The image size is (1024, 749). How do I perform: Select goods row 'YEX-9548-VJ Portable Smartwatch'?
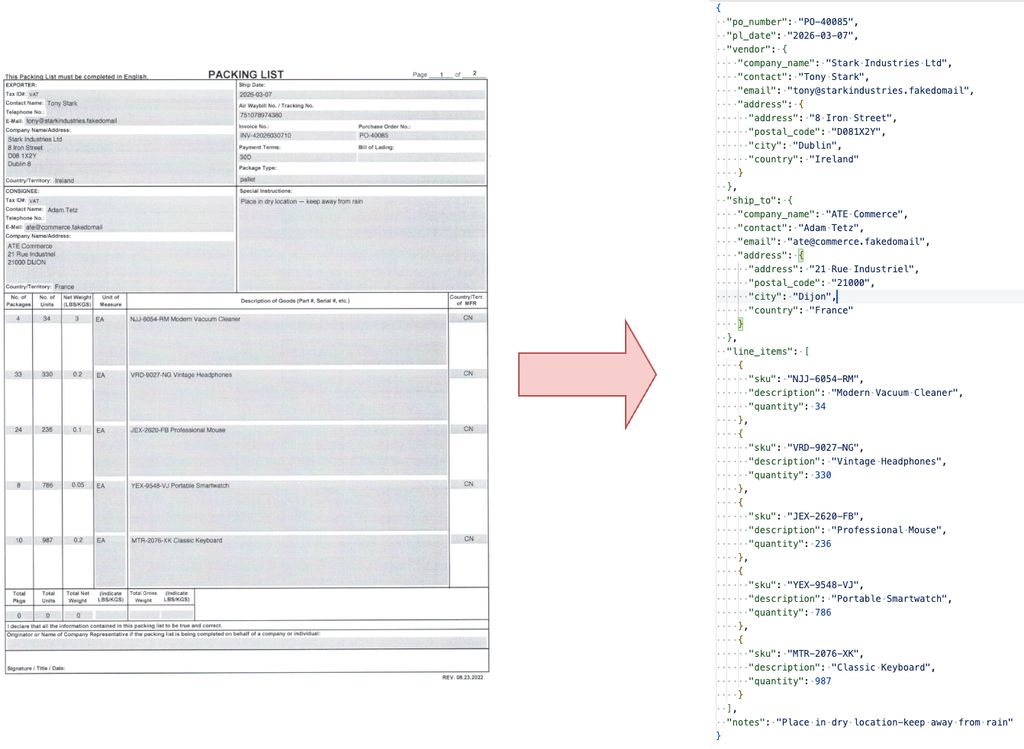click(180, 486)
